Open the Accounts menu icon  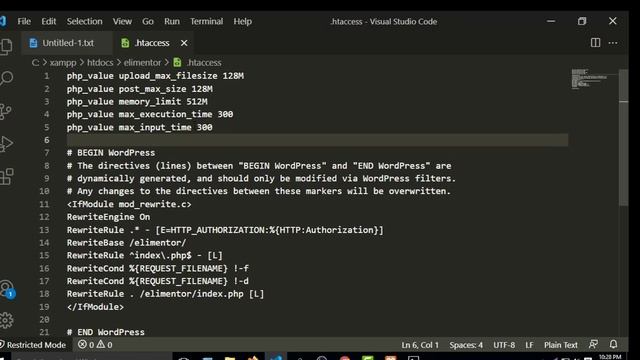7,289
